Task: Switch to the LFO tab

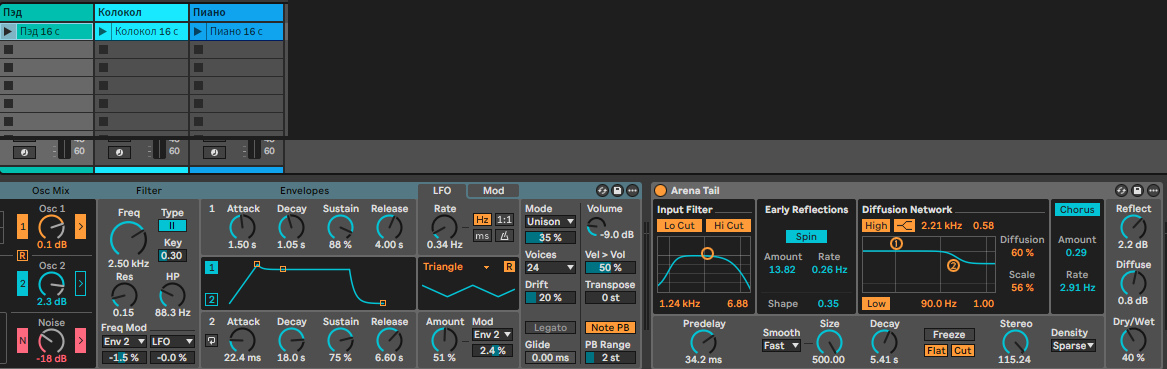Action: click(x=442, y=191)
